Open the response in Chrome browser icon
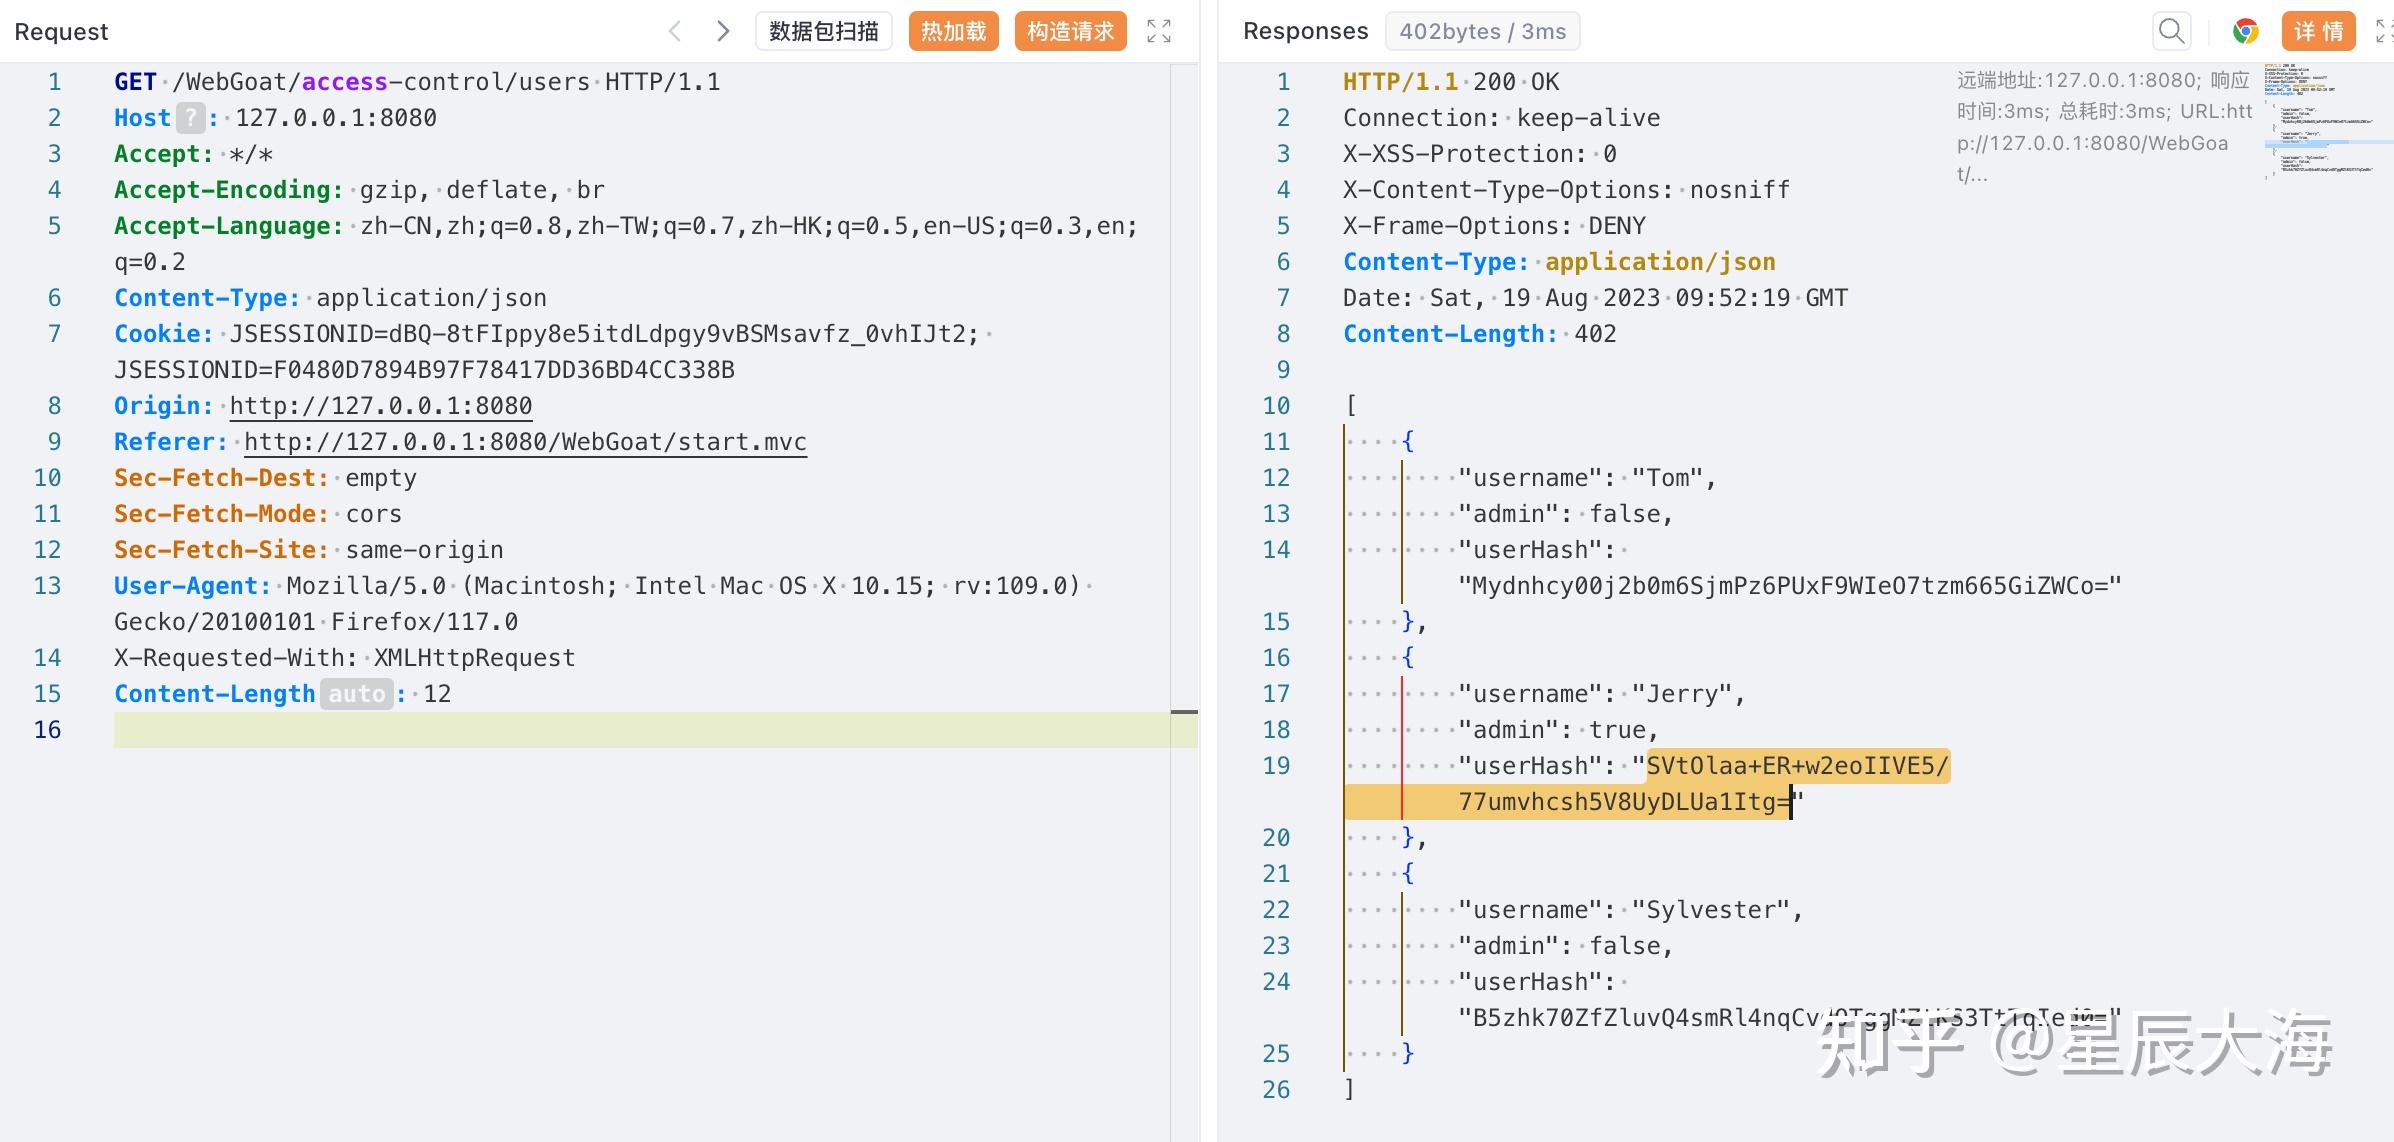This screenshot has height=1142, width=2394. (2245, 31)
